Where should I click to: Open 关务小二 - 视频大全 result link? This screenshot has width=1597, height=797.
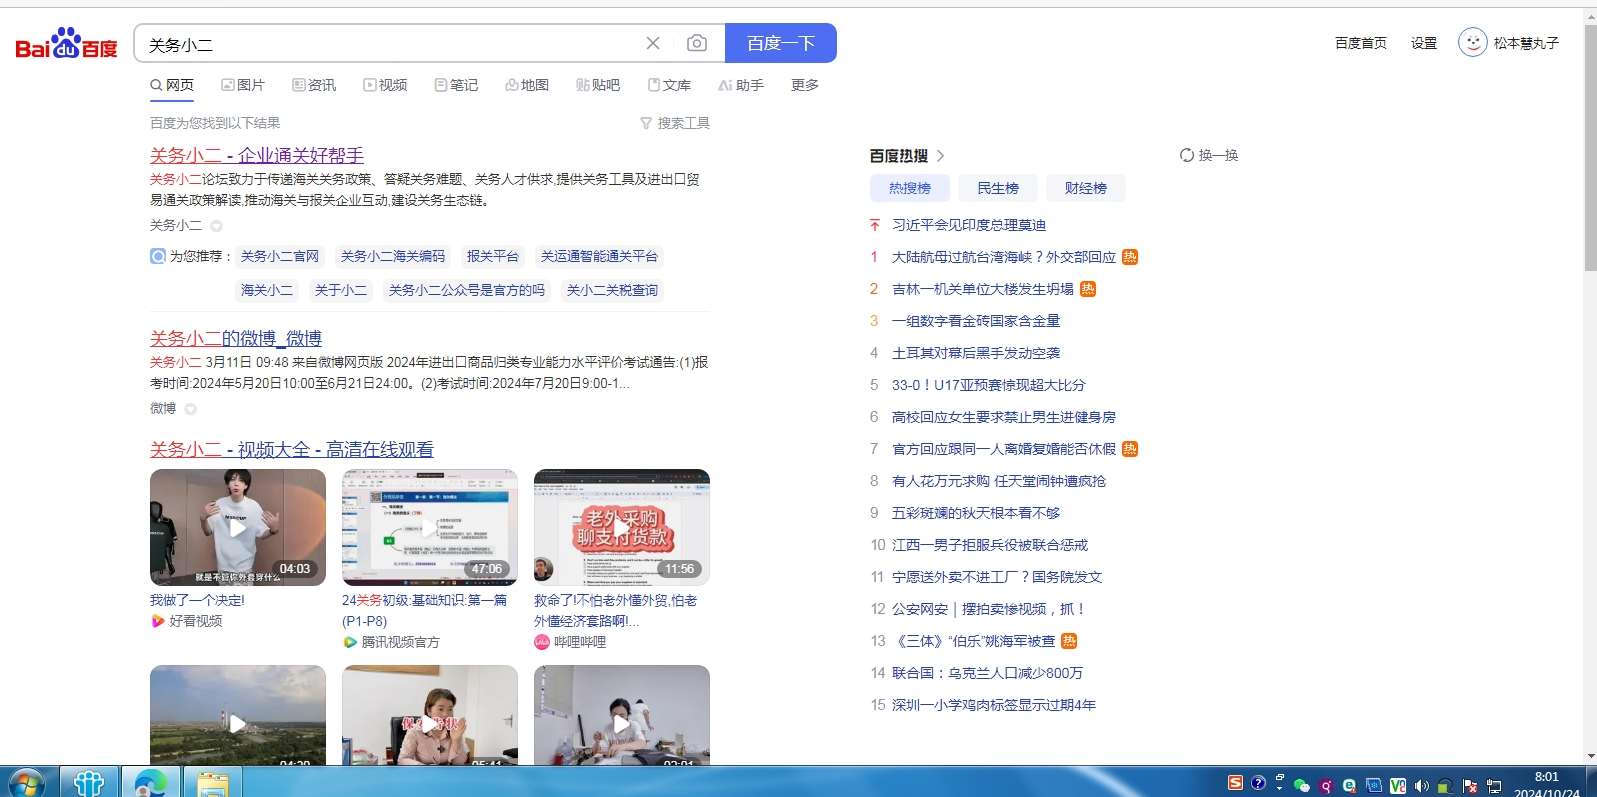(x=292, y=449)
